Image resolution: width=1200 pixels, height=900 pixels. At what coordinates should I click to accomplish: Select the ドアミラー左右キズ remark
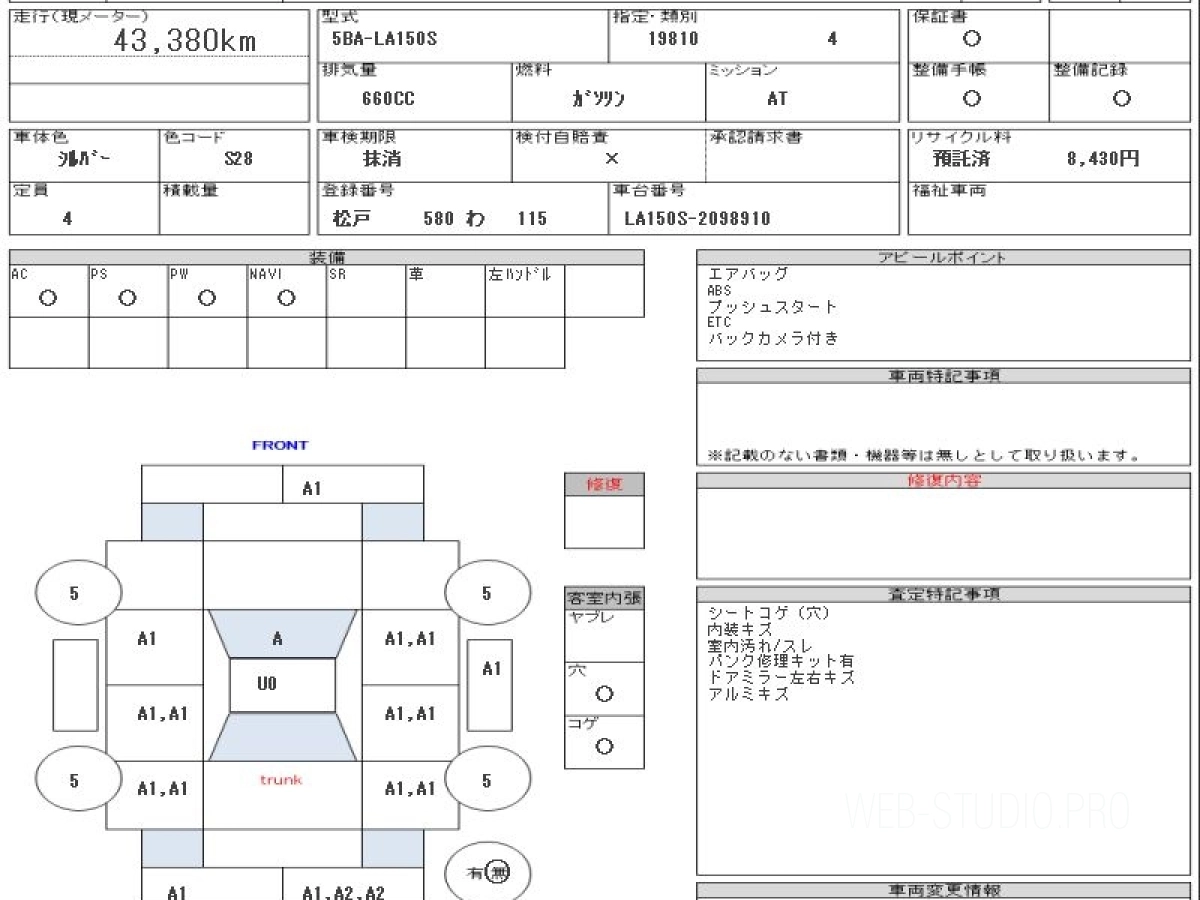coord(781,678)
